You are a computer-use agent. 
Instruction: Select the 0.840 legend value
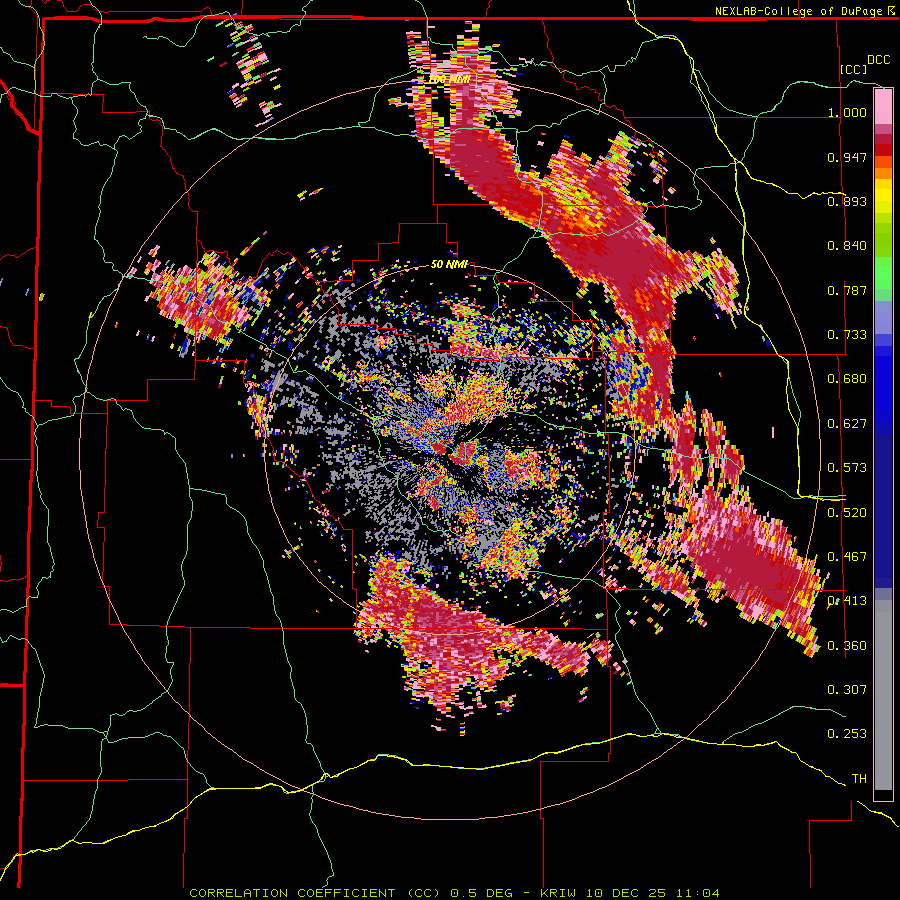point(847,246)
